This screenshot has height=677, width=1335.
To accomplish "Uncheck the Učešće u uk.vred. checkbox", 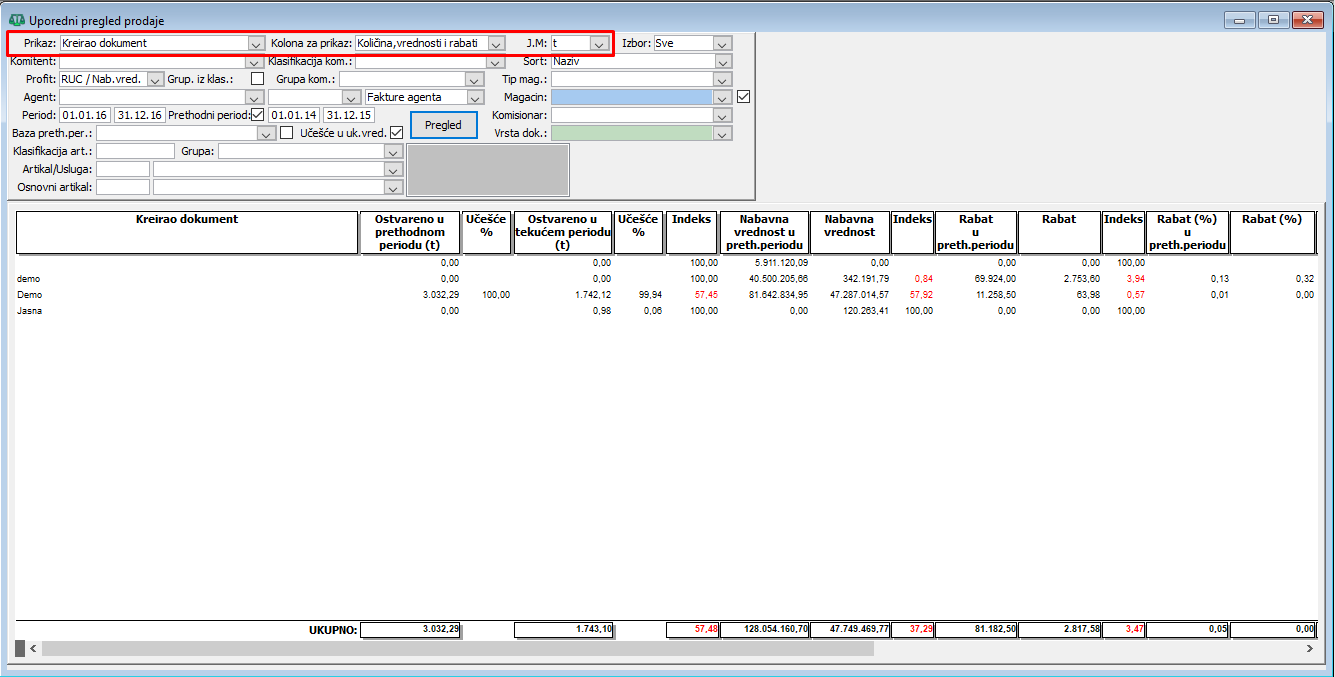I will pos(396,132).
